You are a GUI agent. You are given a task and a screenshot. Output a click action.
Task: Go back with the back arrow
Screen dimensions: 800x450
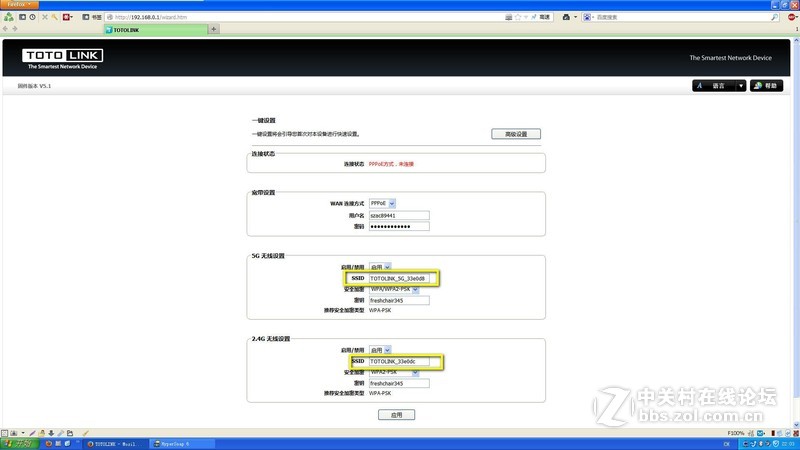[x=6, y=29]
